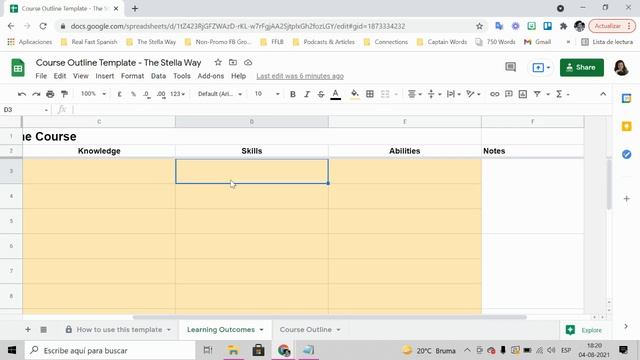Toggle strikethrough formatting
The width and height of the screenshot is (640, 360).
point(321,94)
